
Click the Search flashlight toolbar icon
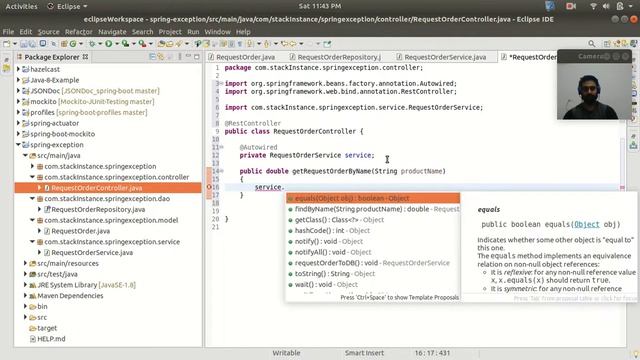click(179, 44)
